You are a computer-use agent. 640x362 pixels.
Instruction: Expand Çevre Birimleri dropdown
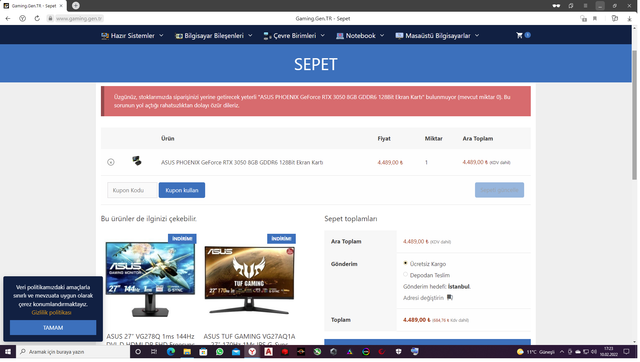pos(294,36)
